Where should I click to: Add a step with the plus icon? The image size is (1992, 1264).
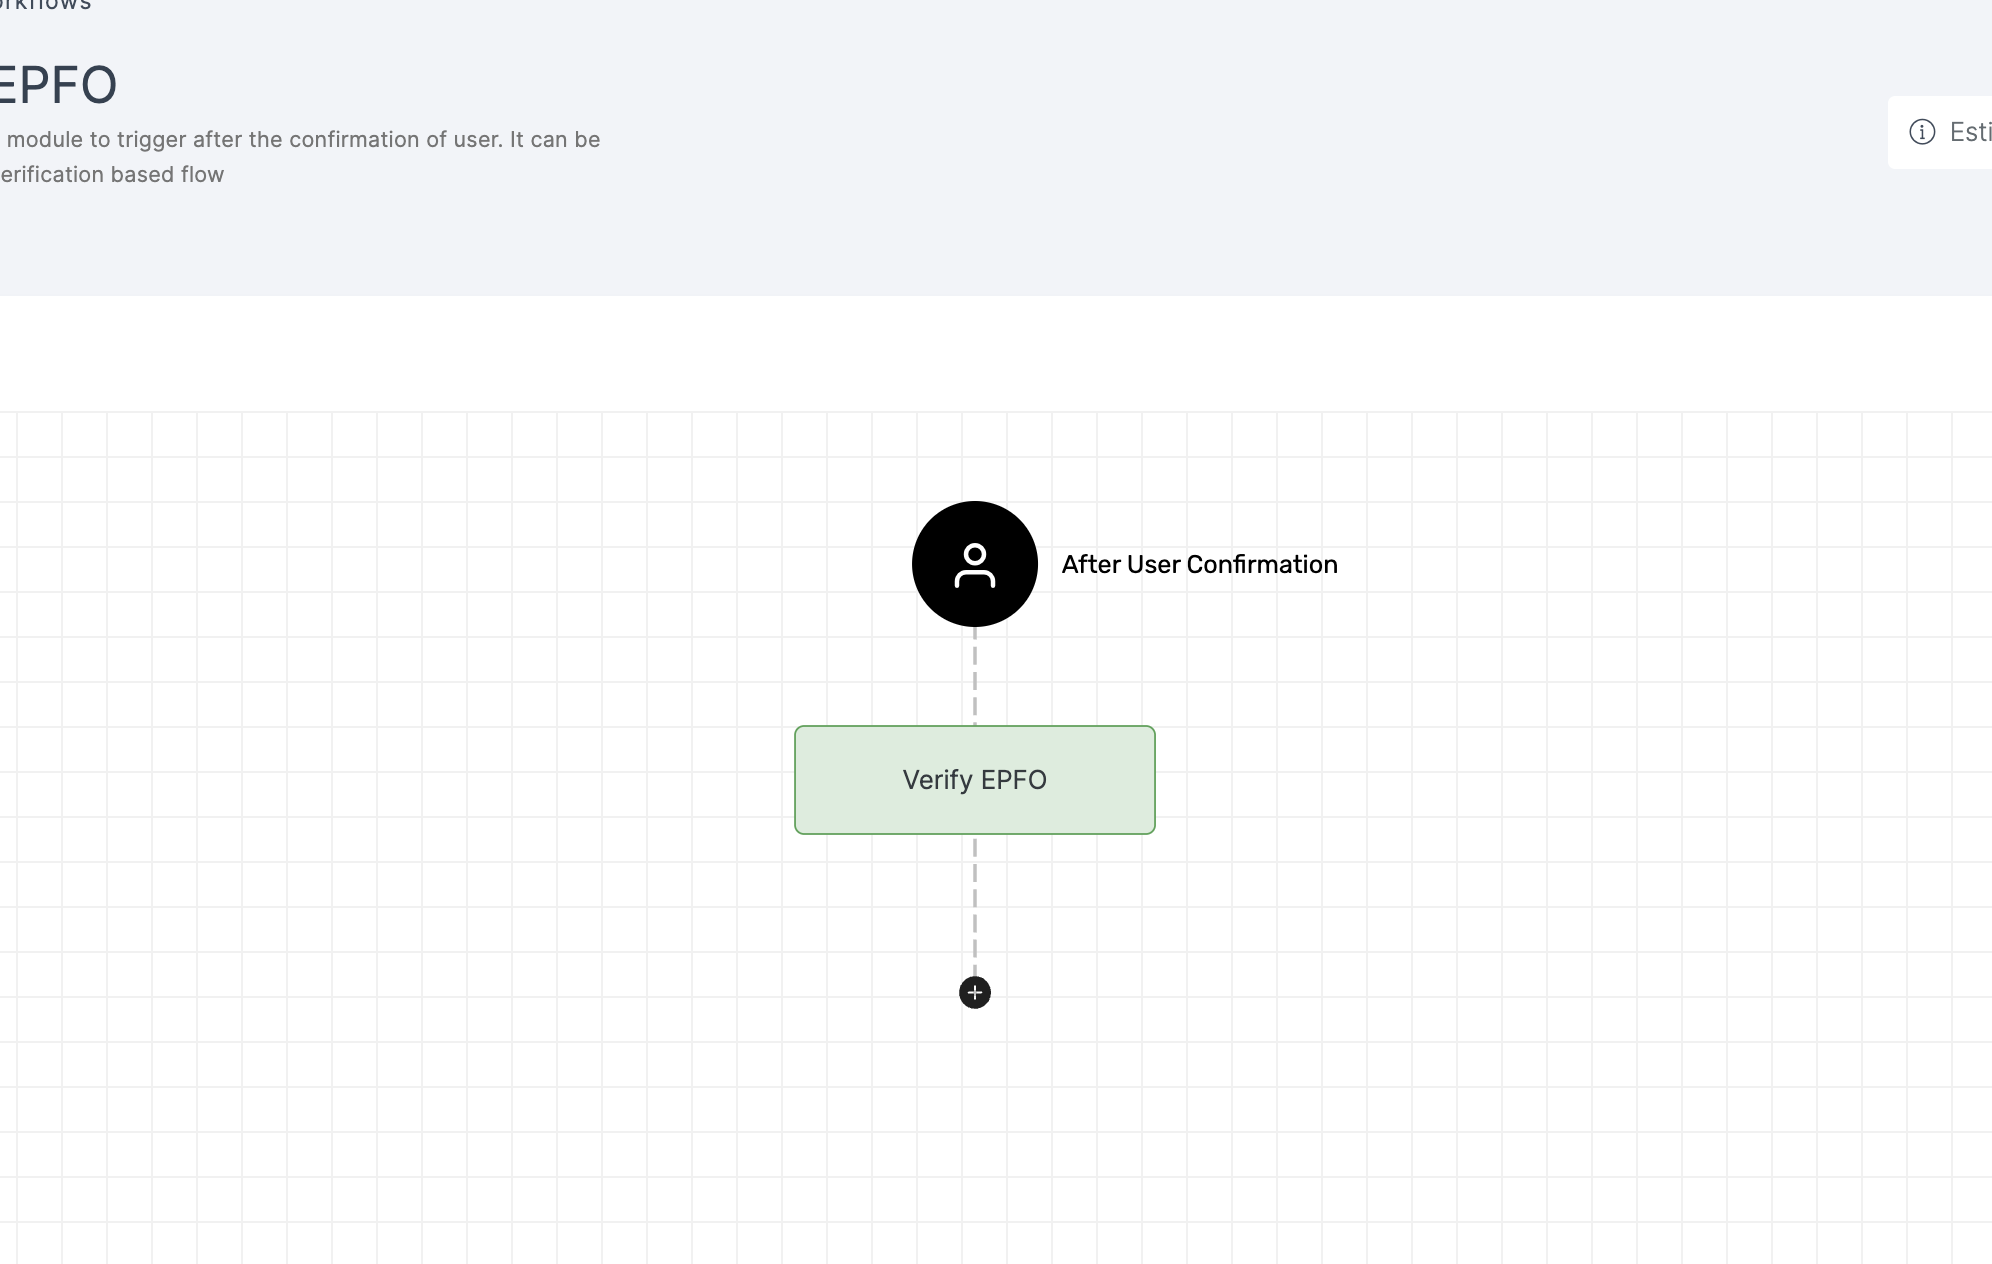point(974,992)
